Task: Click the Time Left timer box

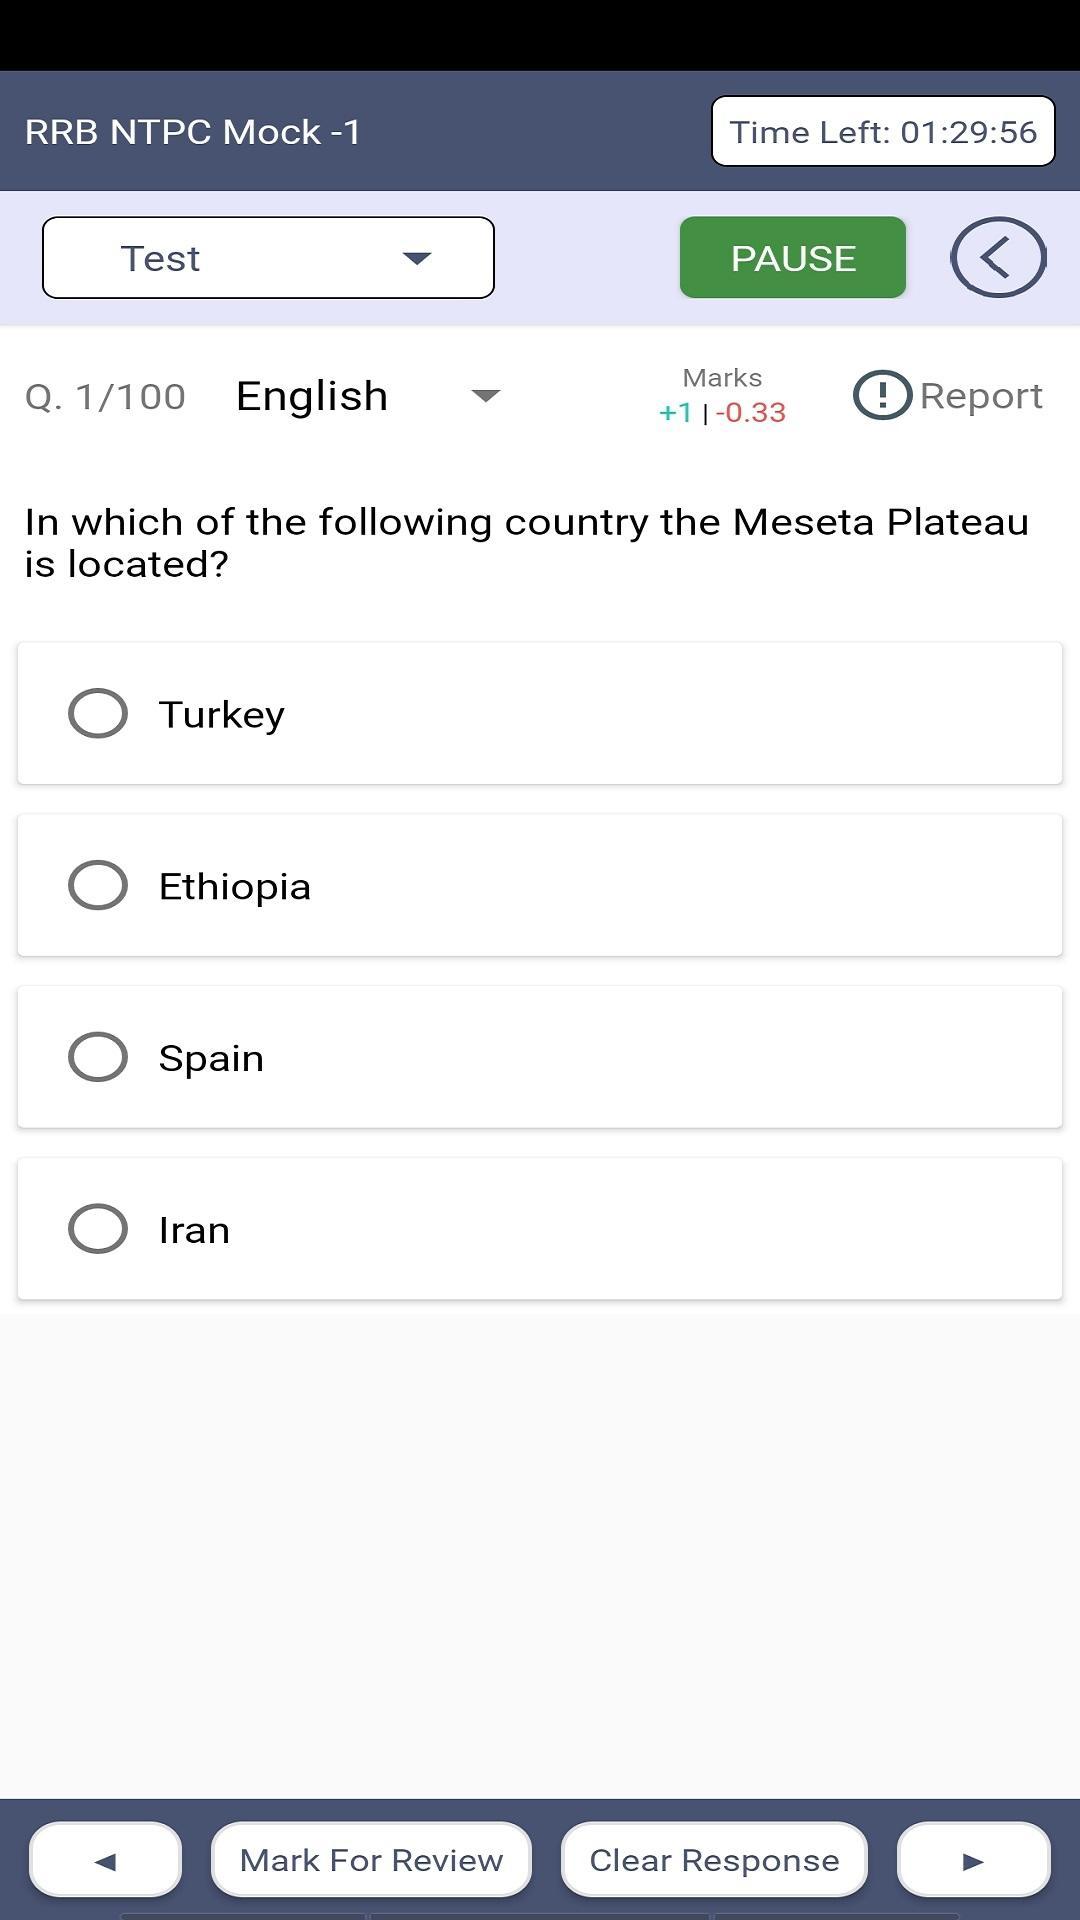Action: (x=883, y=131)
